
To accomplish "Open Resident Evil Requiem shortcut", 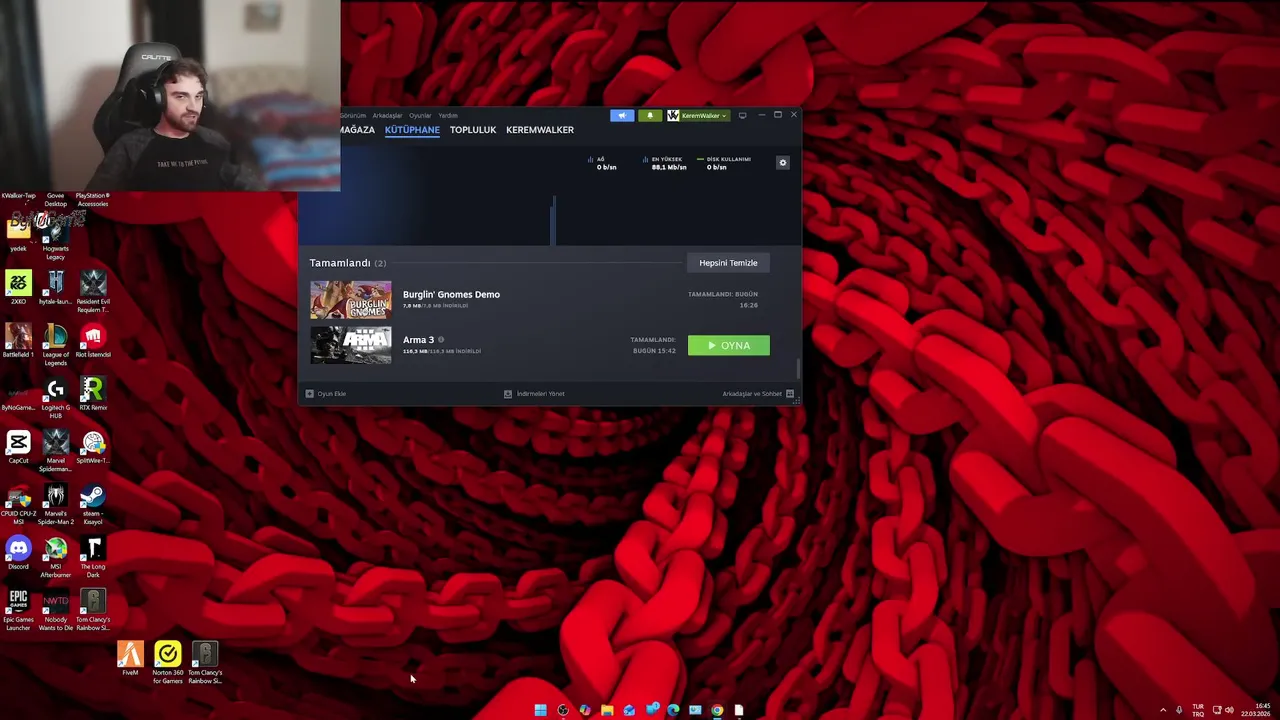I will (93, 292).
